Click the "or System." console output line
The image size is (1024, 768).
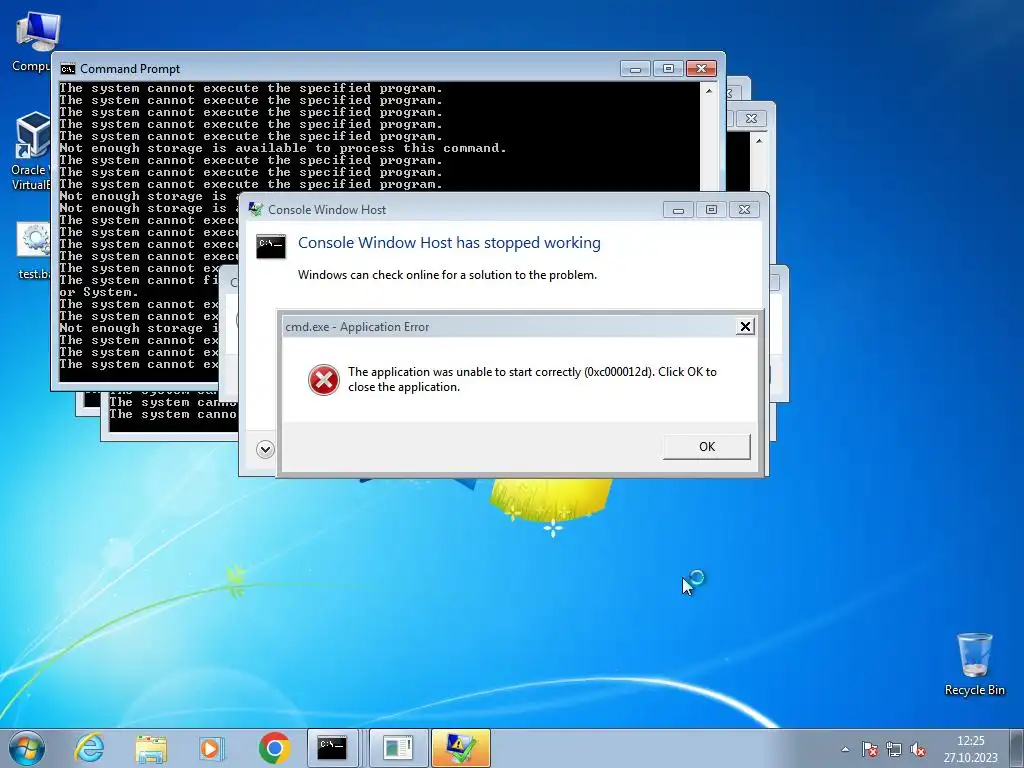pyautogui.click(x=99, y=293)
